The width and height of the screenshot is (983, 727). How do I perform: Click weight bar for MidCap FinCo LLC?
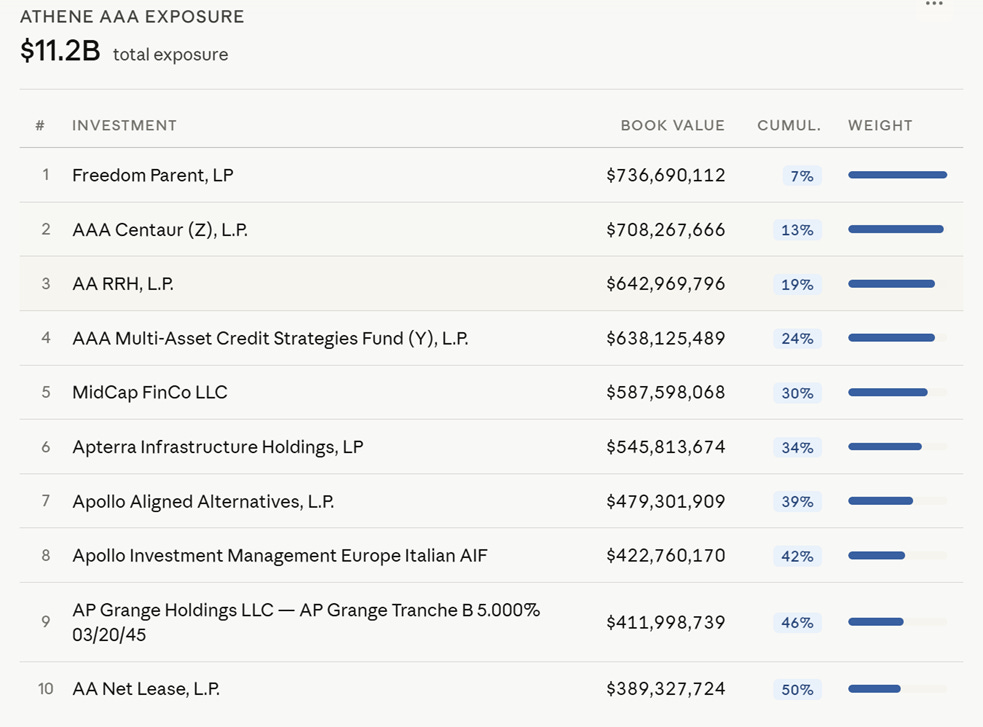click(x=898, y=392)
